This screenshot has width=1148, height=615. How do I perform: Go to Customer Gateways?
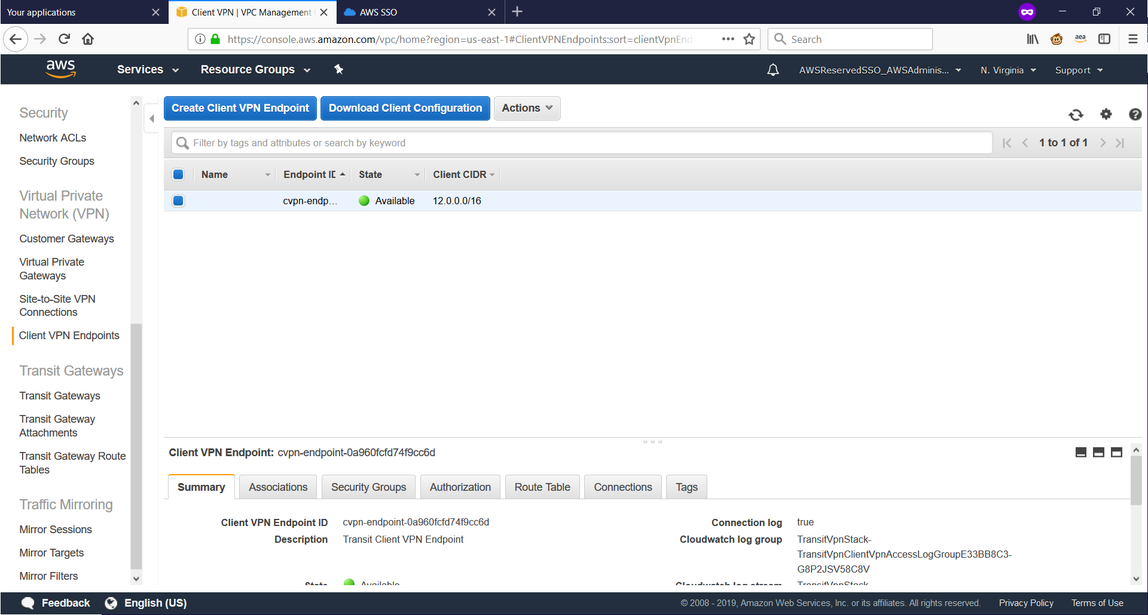(x=67, y=239)
